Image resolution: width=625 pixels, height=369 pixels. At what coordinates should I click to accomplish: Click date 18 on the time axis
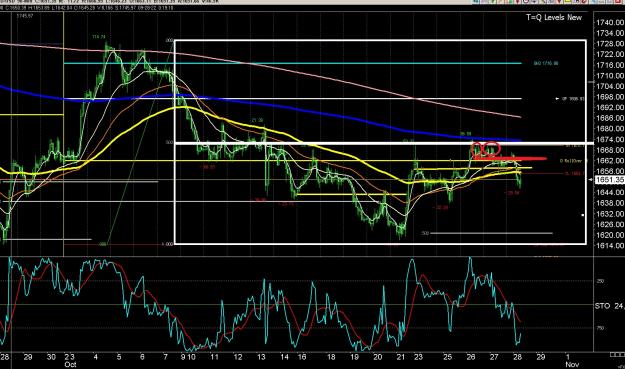pos(331,357)
